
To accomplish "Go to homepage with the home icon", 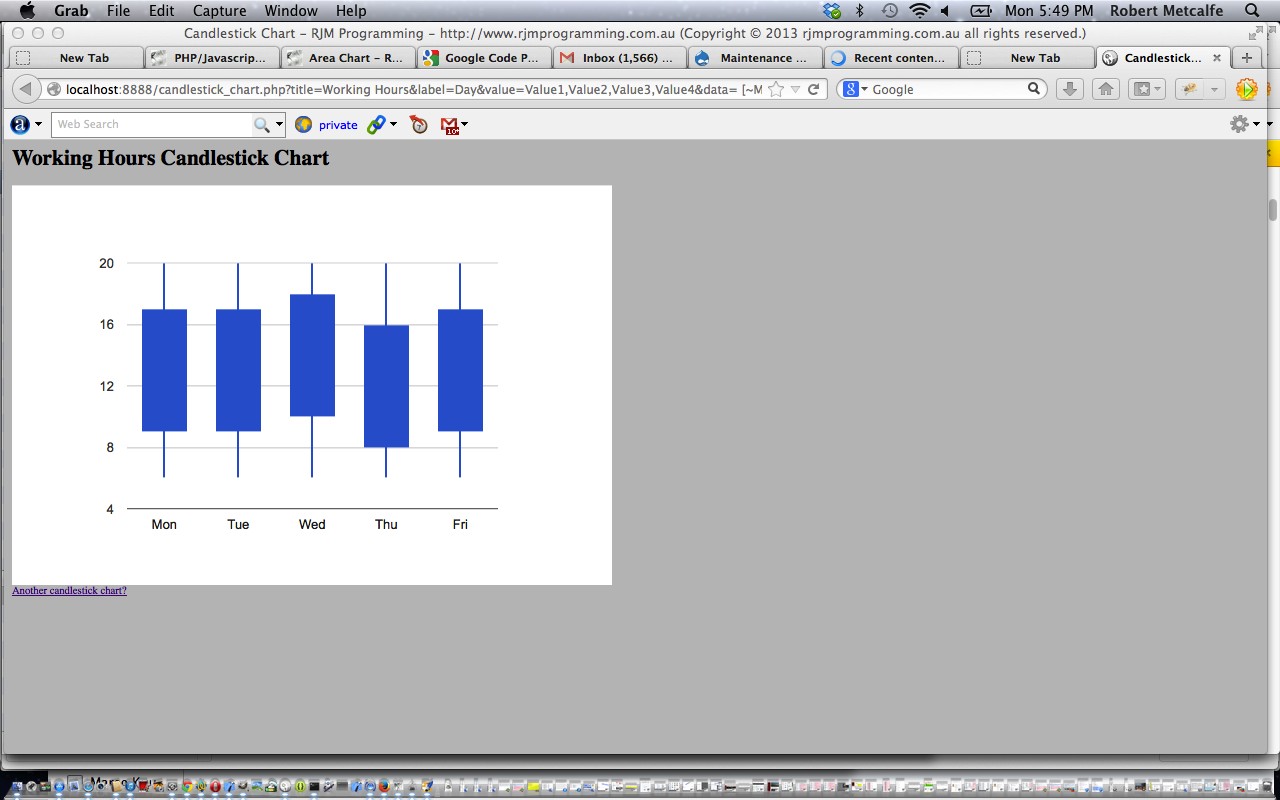I will (1105, 89).
